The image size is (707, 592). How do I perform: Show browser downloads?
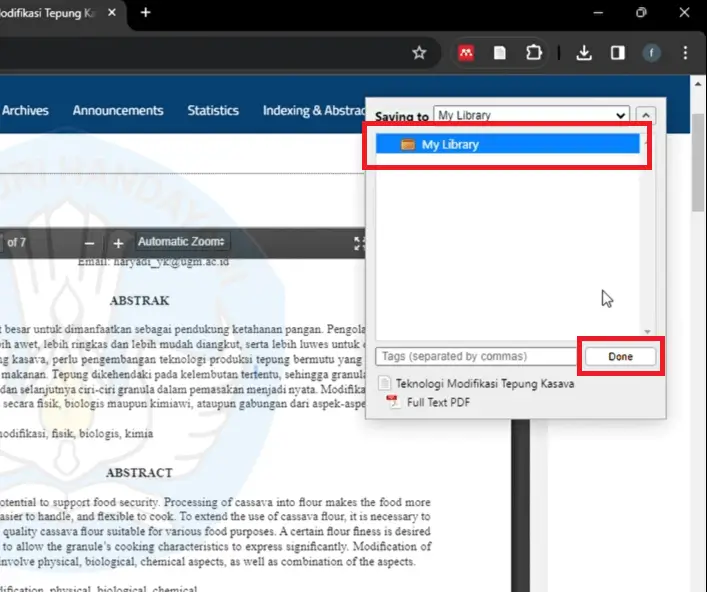tap(584, 53)
